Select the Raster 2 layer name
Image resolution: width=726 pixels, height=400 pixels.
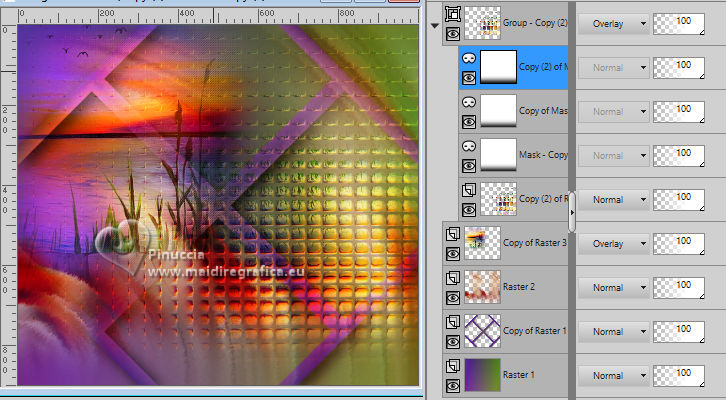point(519,287)
